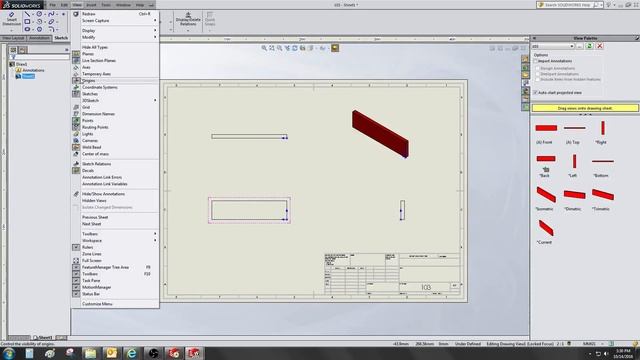Click the Grid icon in View menu
Screen dimensions: 640x360
[x=76, y=107]
